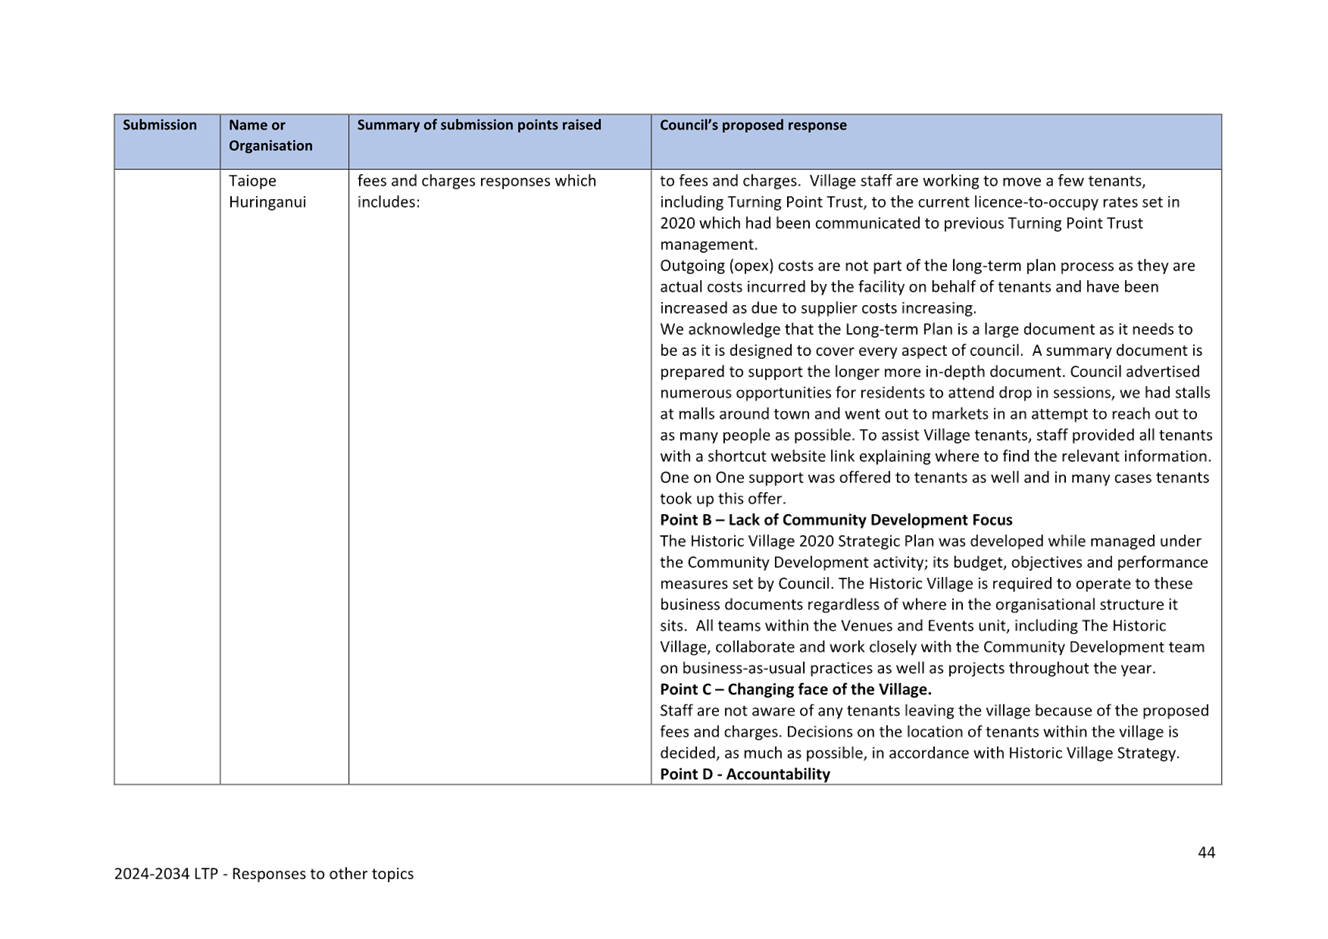Click the line starting 'We acknowledge that the Long-term Plan'

926,329
